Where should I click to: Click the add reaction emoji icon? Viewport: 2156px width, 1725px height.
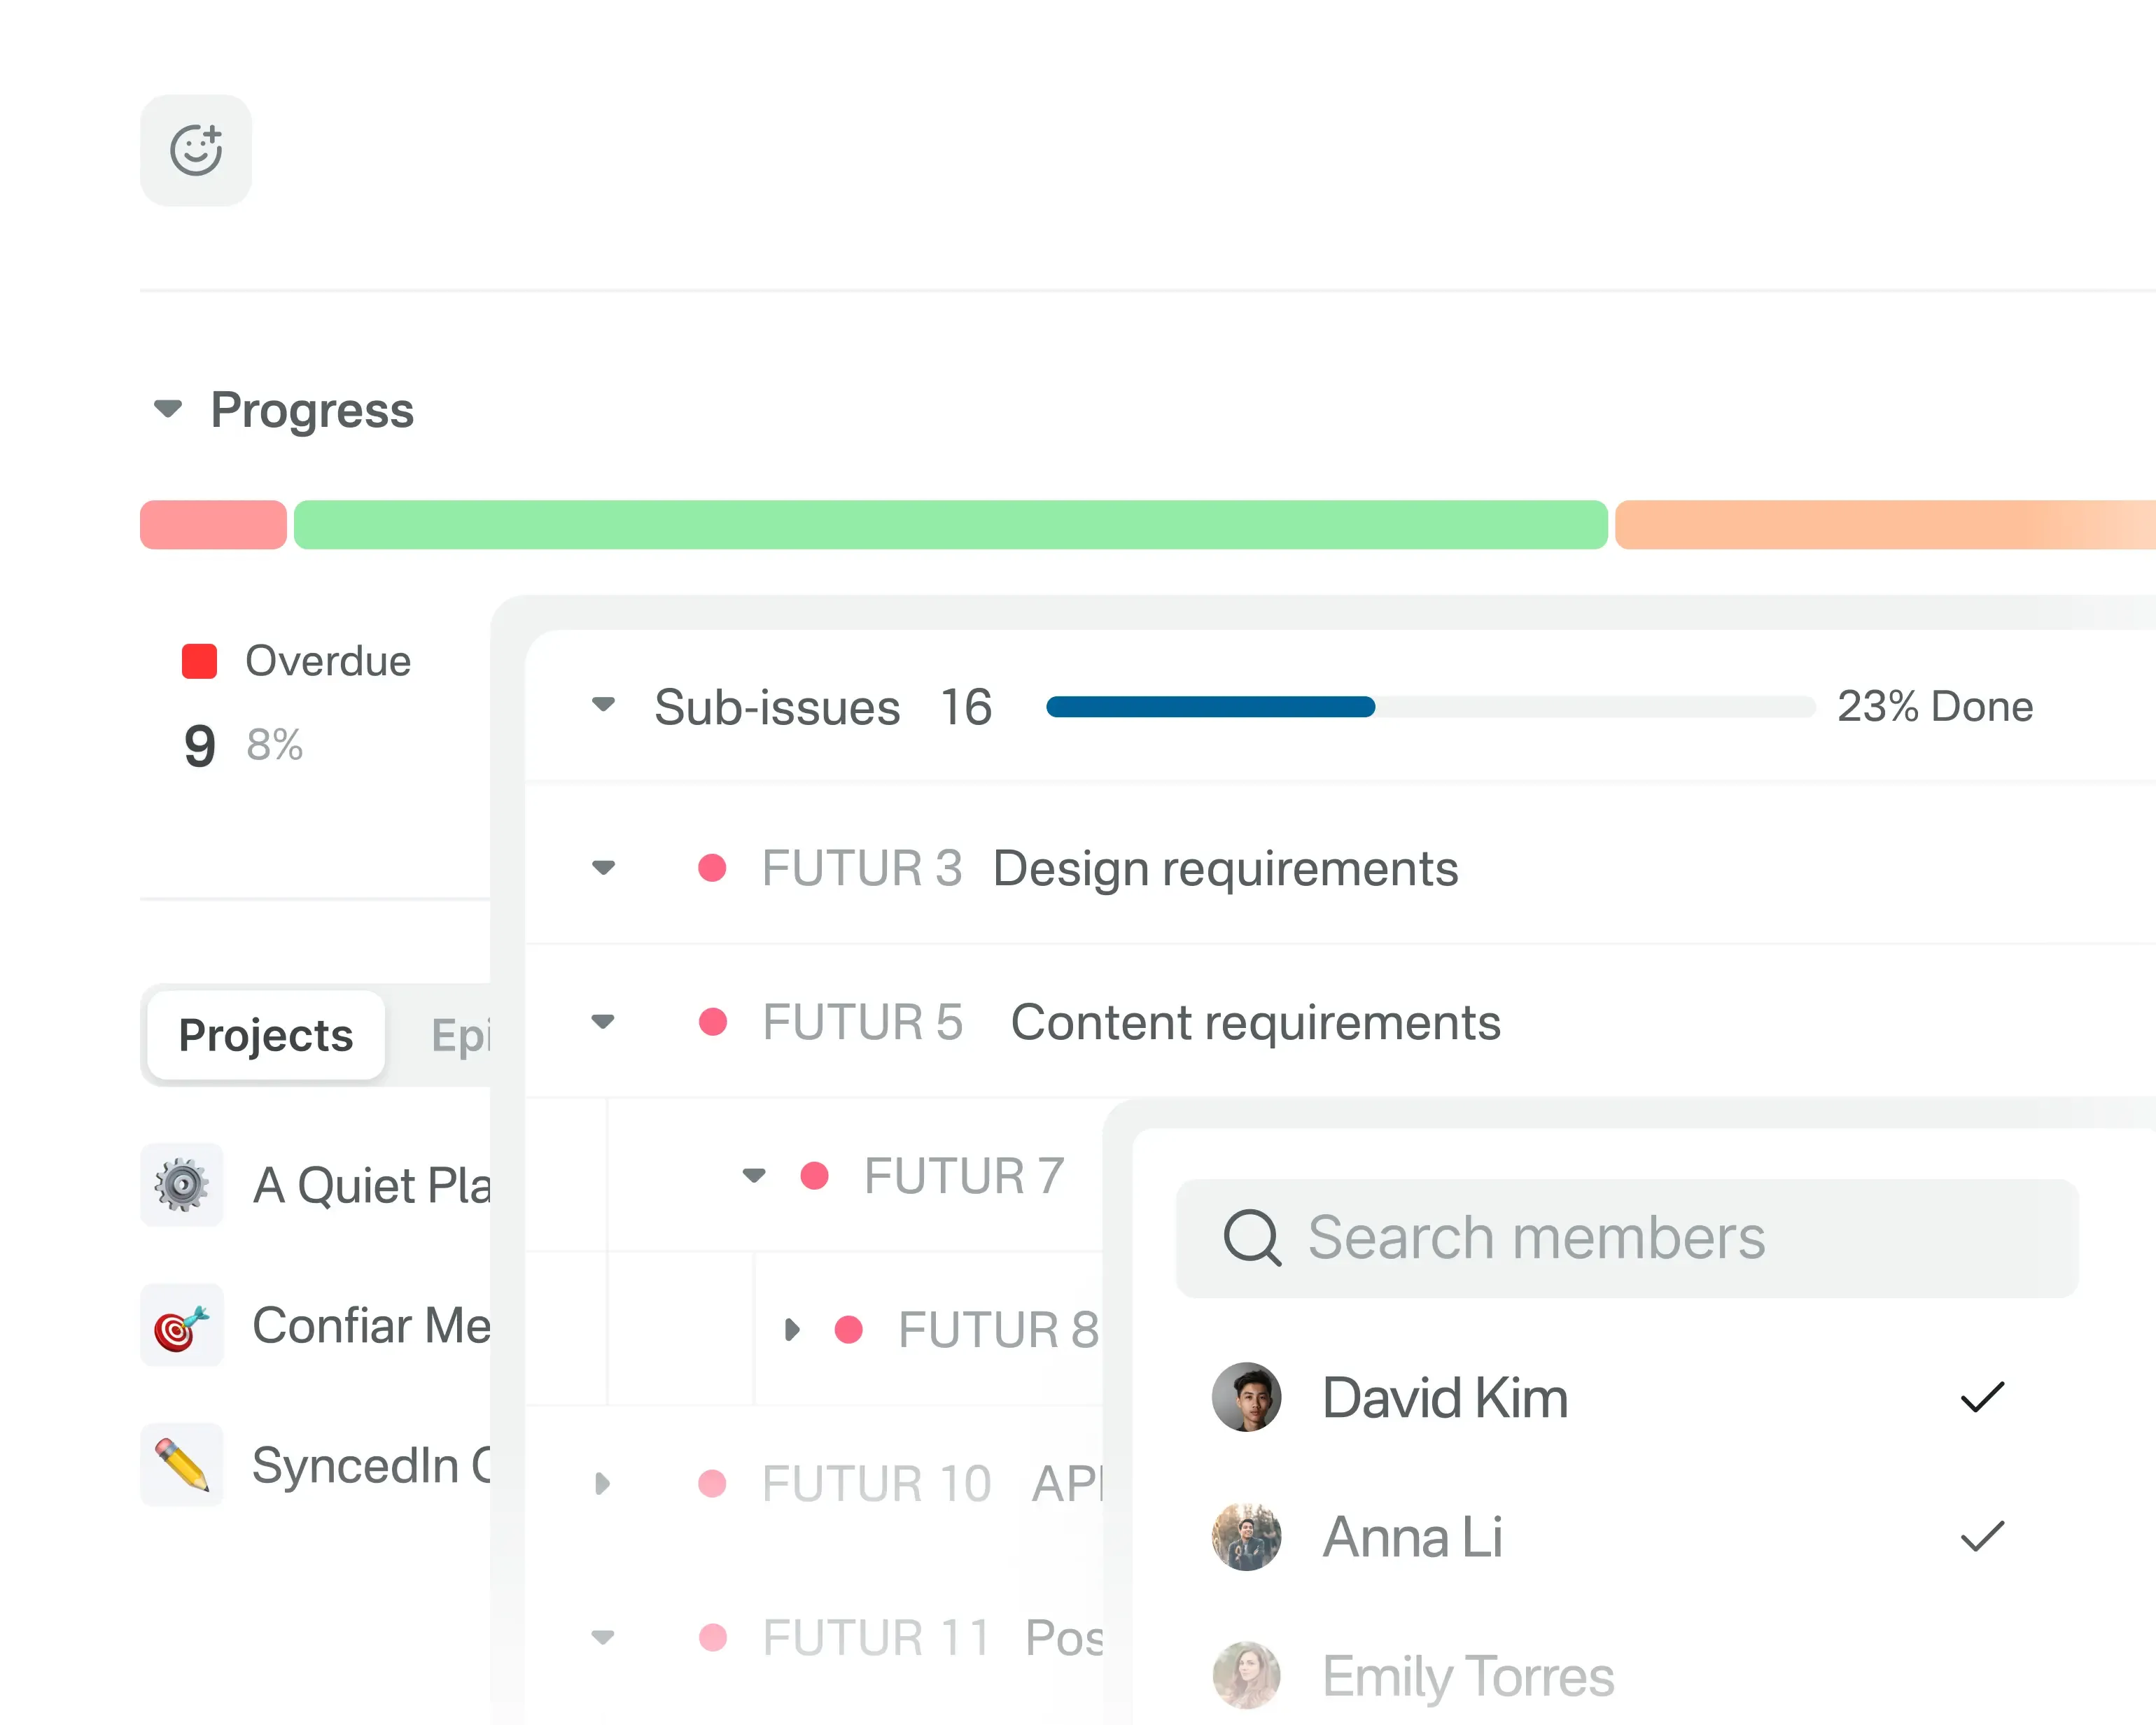click(x=196, y=150)
